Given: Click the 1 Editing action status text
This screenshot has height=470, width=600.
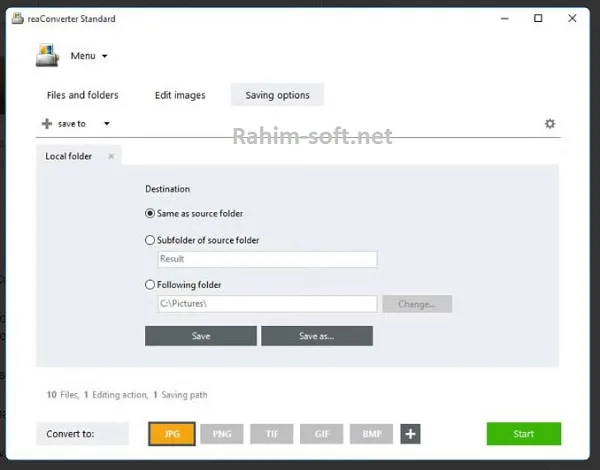Looking at the screenshot, I should pyautogui.click(x=116, y=395).
